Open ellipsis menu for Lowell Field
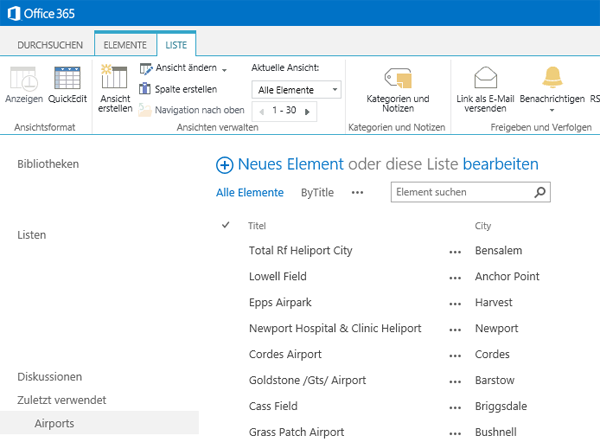600x442 pixels. pyautogui.click(x=456, y=277)
